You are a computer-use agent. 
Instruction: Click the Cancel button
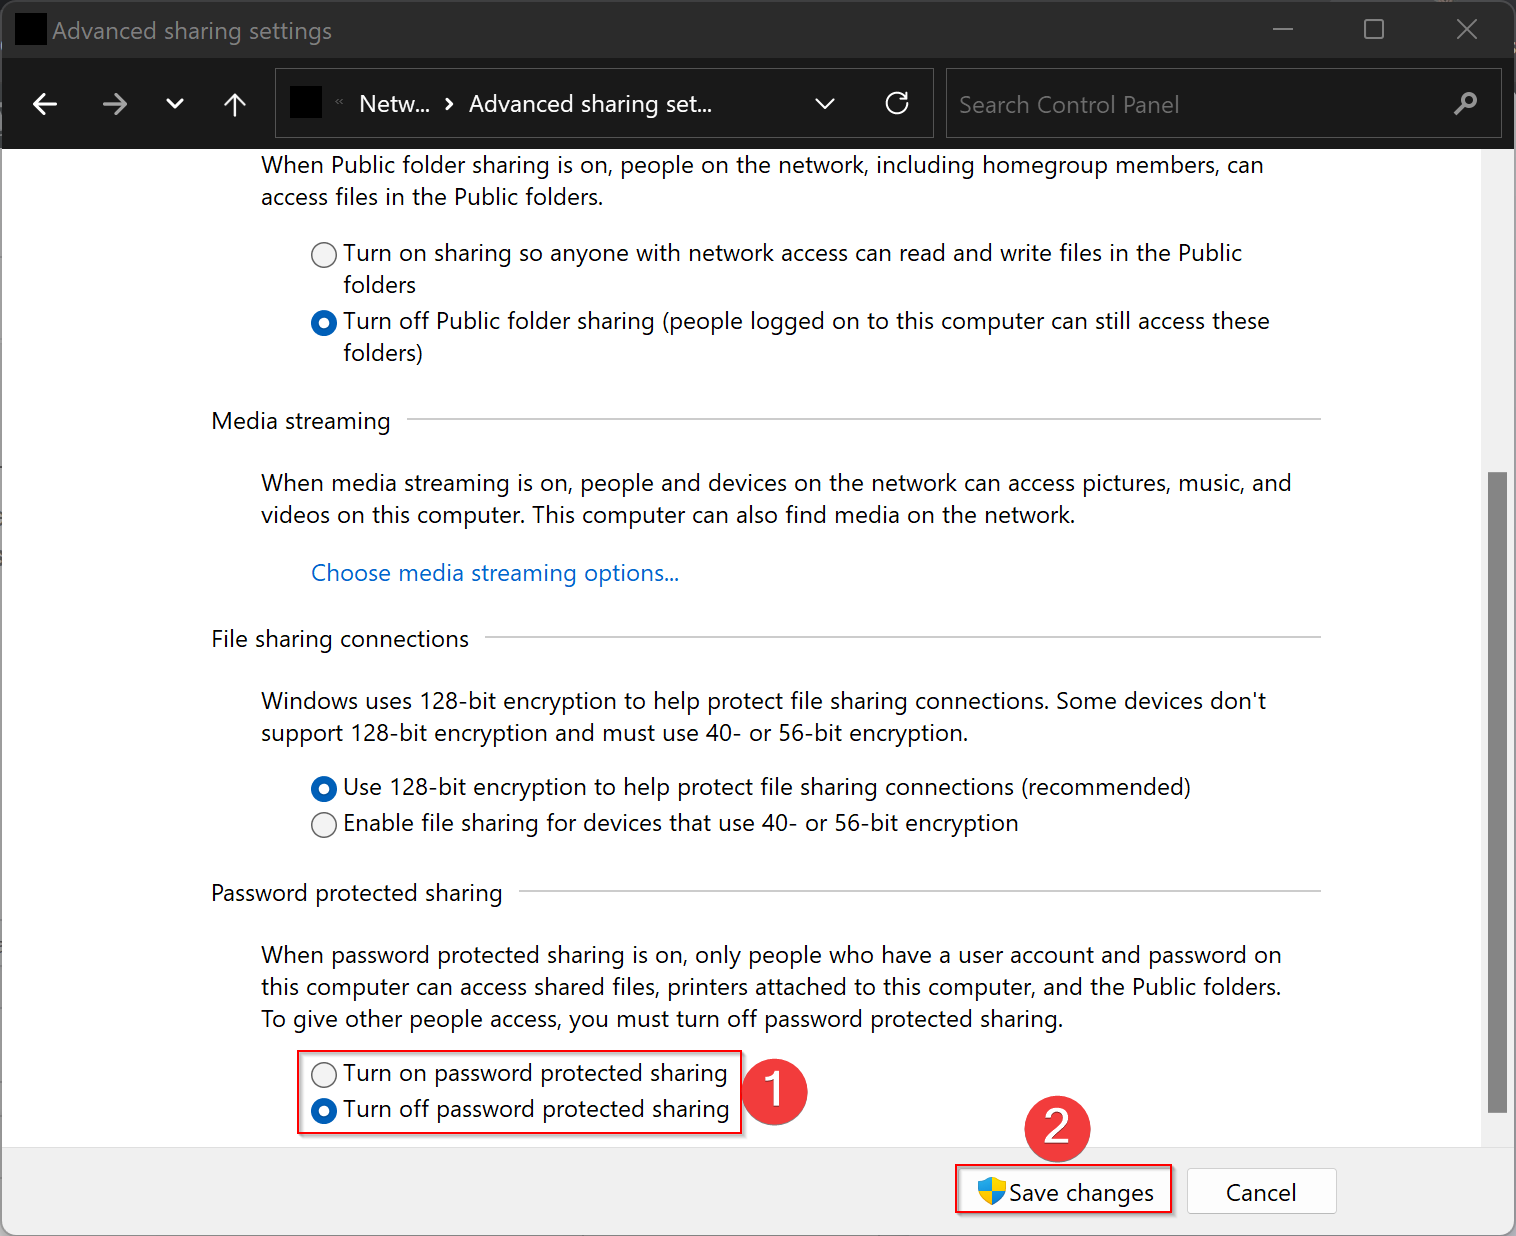pos(1261,1192)
